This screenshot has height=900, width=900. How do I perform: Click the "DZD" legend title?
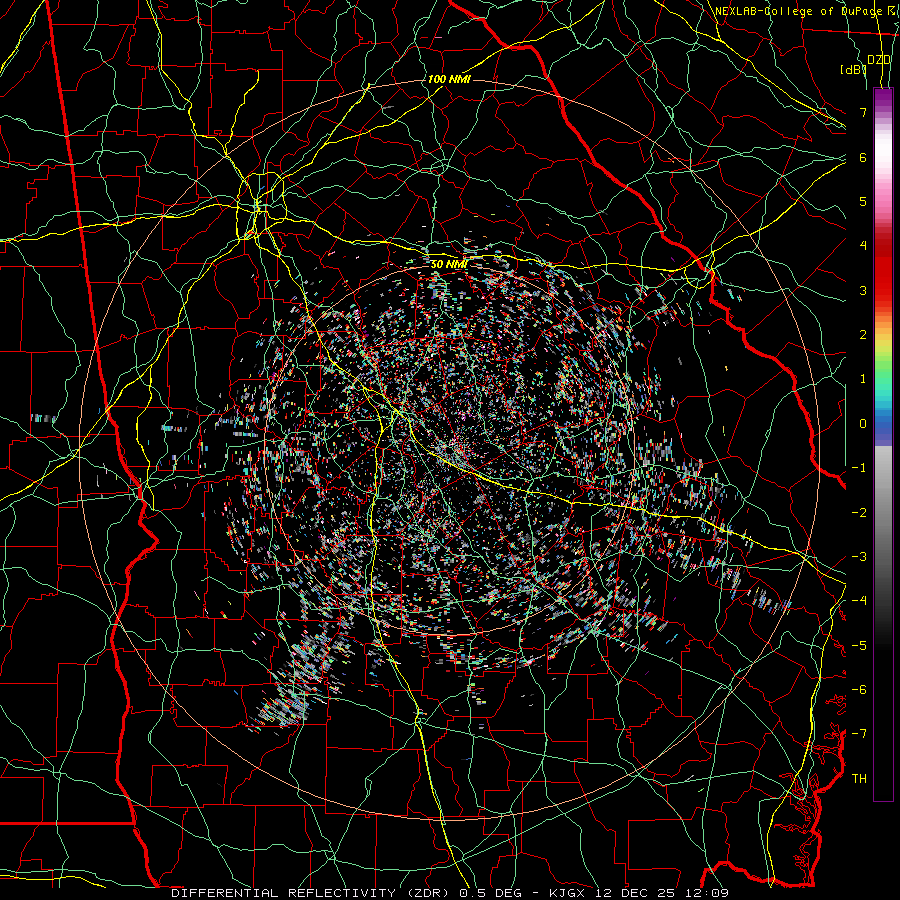tap(878, 60)
